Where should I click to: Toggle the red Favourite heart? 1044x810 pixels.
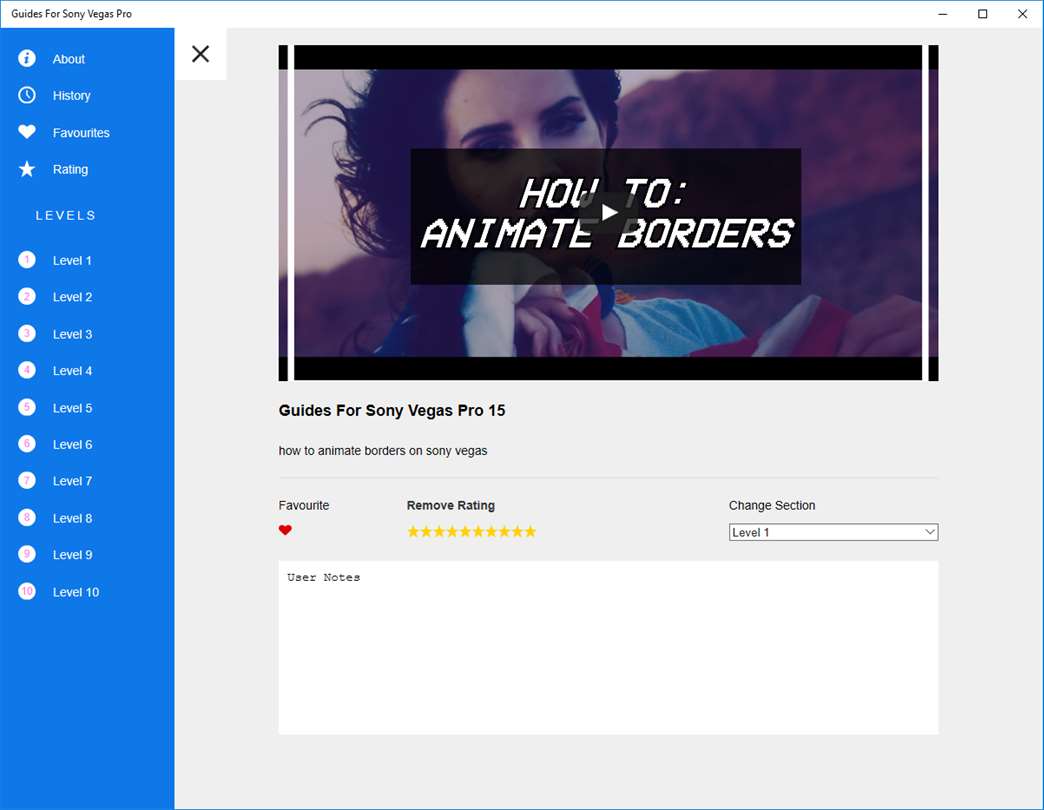[285, 530]
